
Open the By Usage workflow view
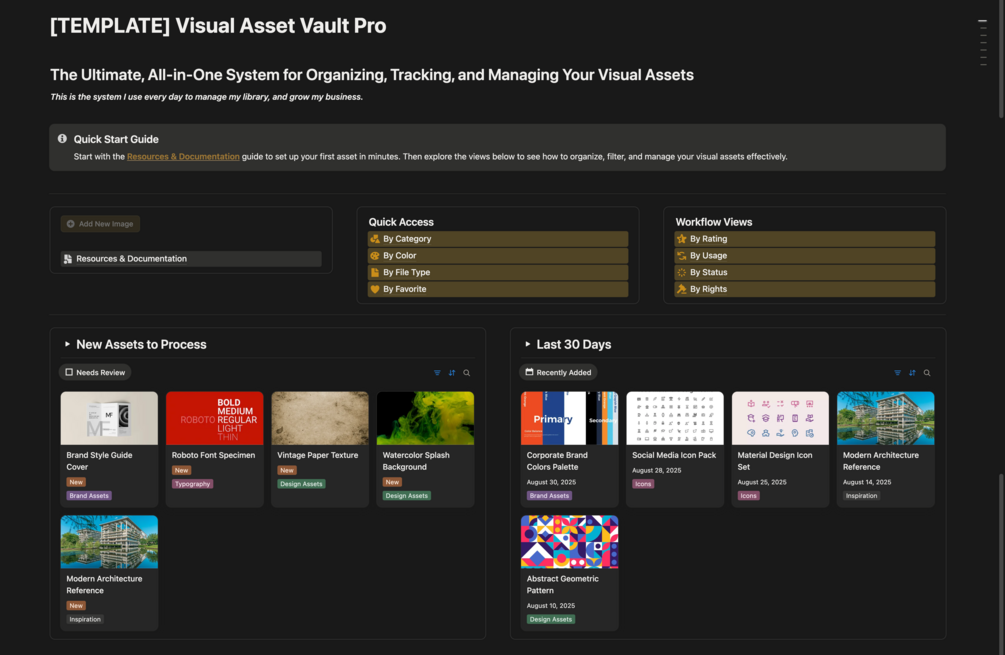coord(804,255)
